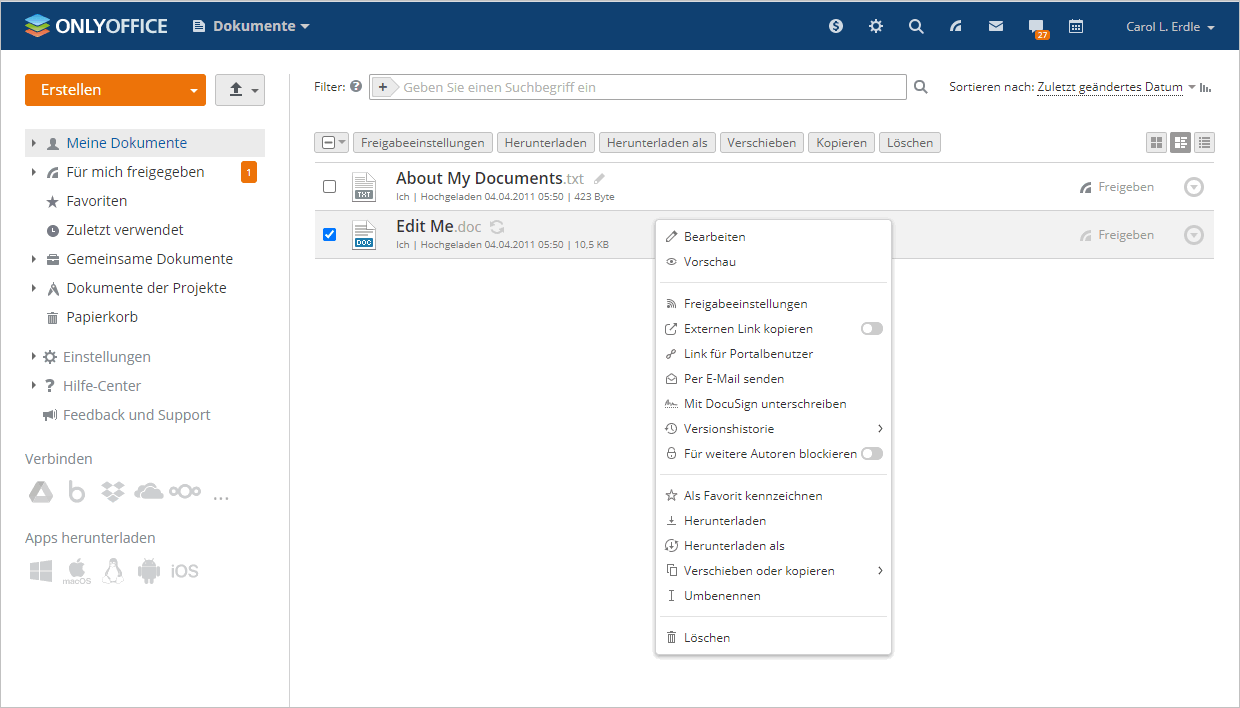Toggle sort direction icon

click(1206, 87)
